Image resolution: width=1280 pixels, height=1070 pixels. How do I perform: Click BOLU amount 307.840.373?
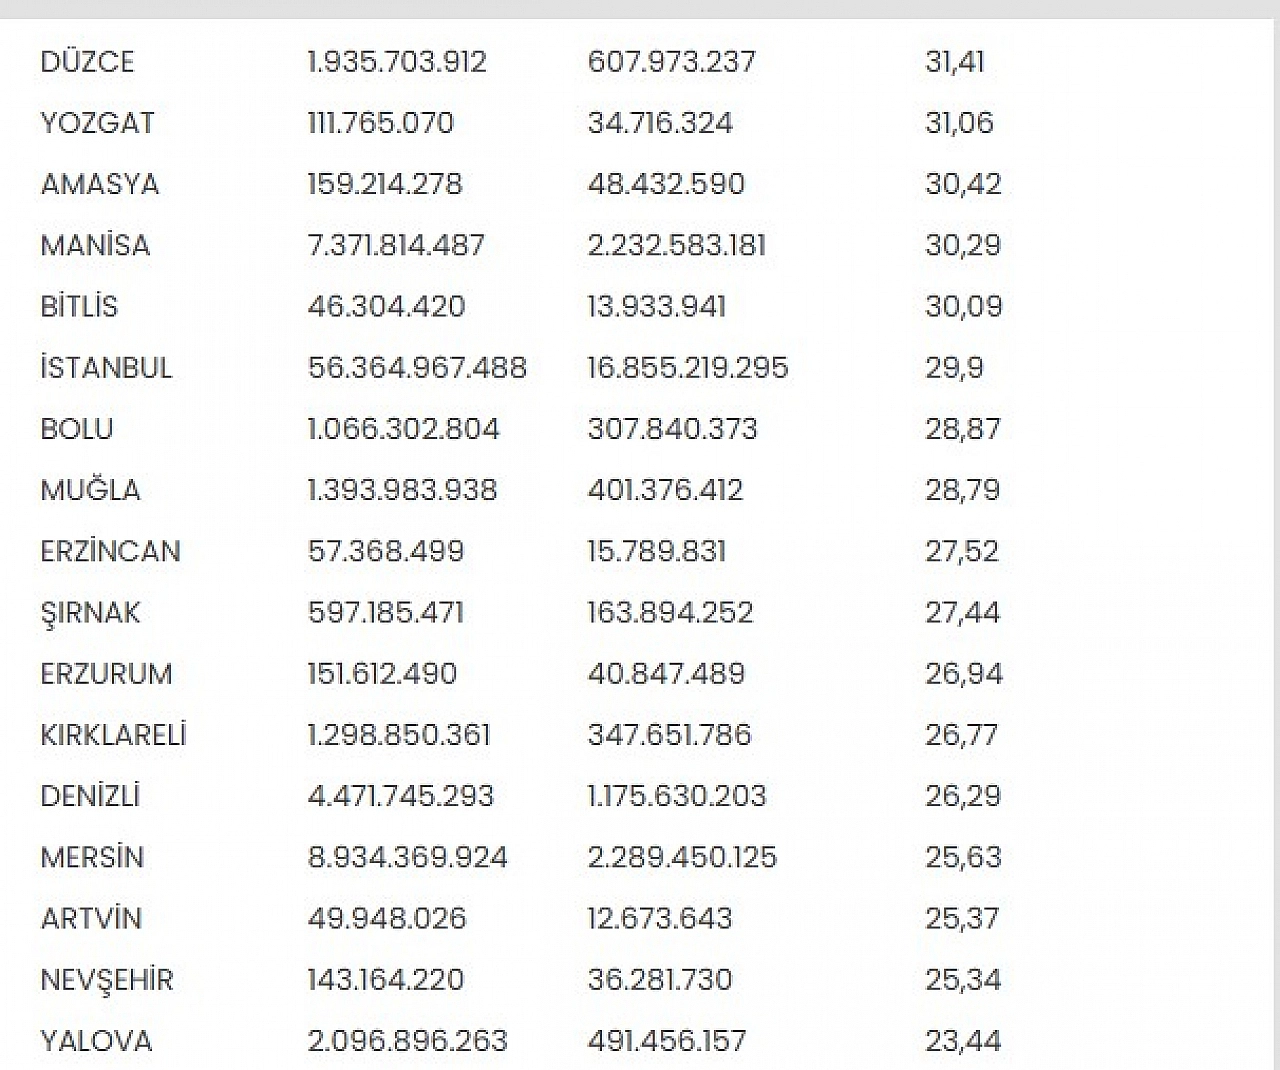672,429
